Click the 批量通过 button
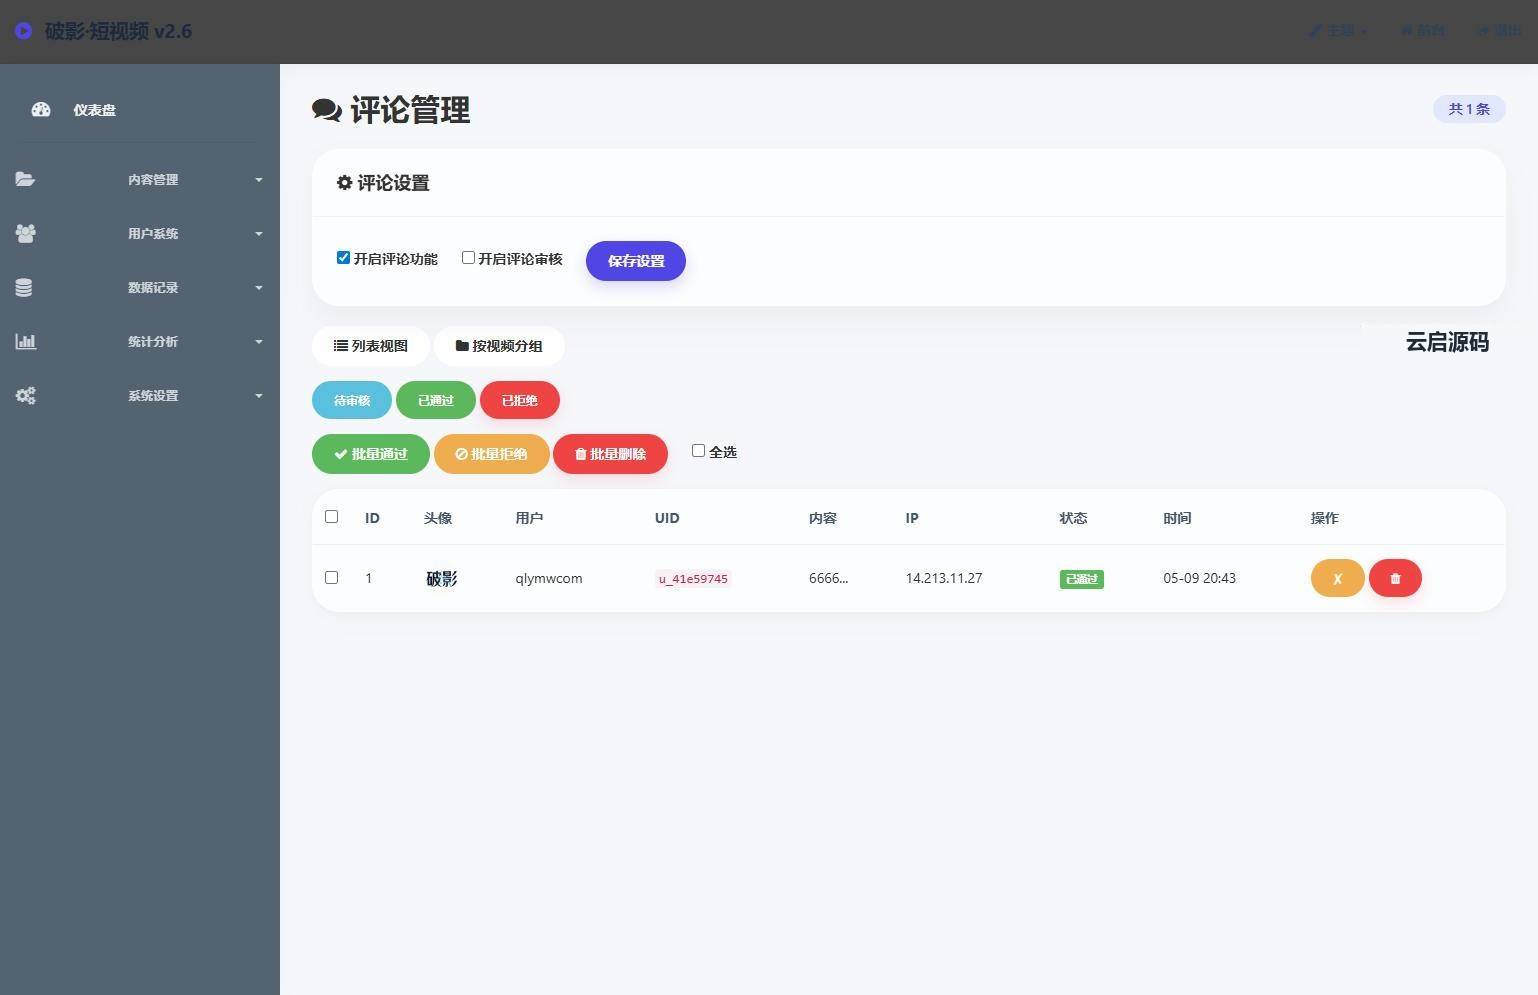 point(371,454)
